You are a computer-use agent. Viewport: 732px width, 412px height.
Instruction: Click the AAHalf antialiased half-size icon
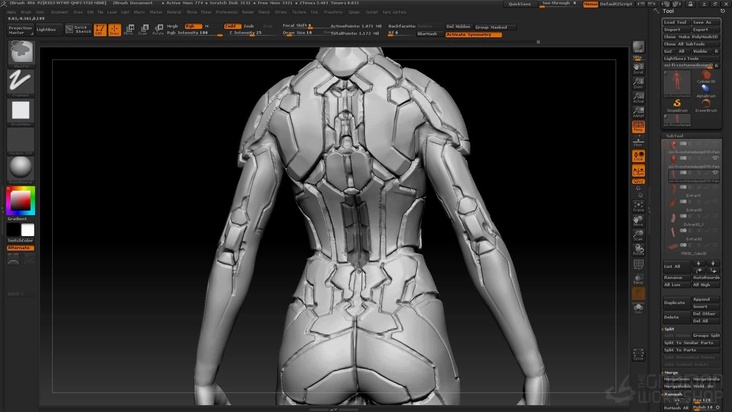coord(638,112)
